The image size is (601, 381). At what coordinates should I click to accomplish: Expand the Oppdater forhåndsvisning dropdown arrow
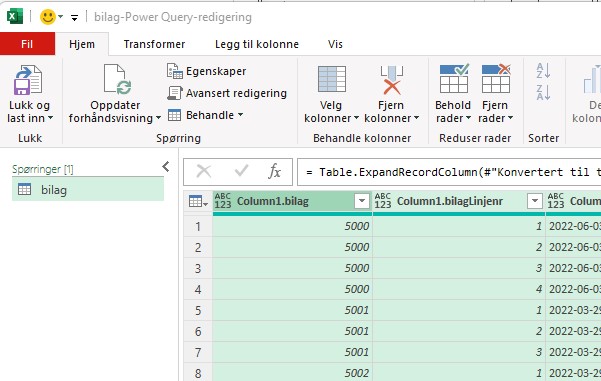[x=158, y=118]
